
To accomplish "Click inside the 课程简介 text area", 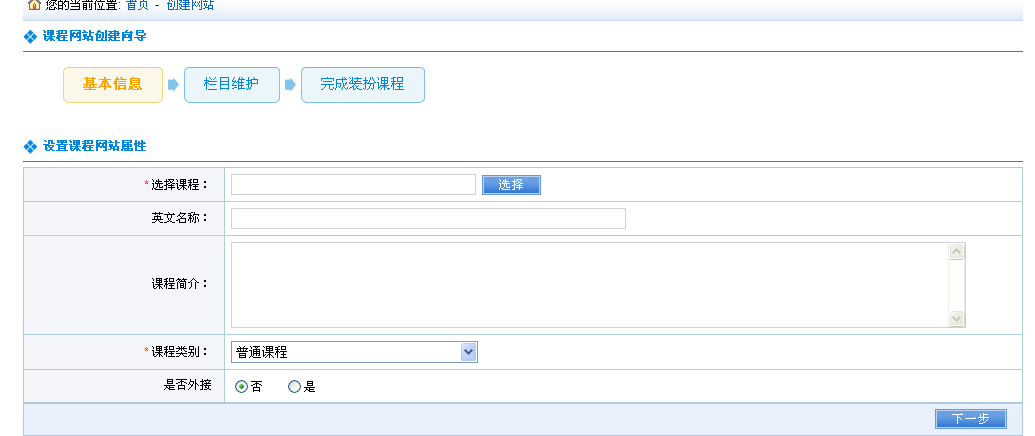I will pos(589,285).
